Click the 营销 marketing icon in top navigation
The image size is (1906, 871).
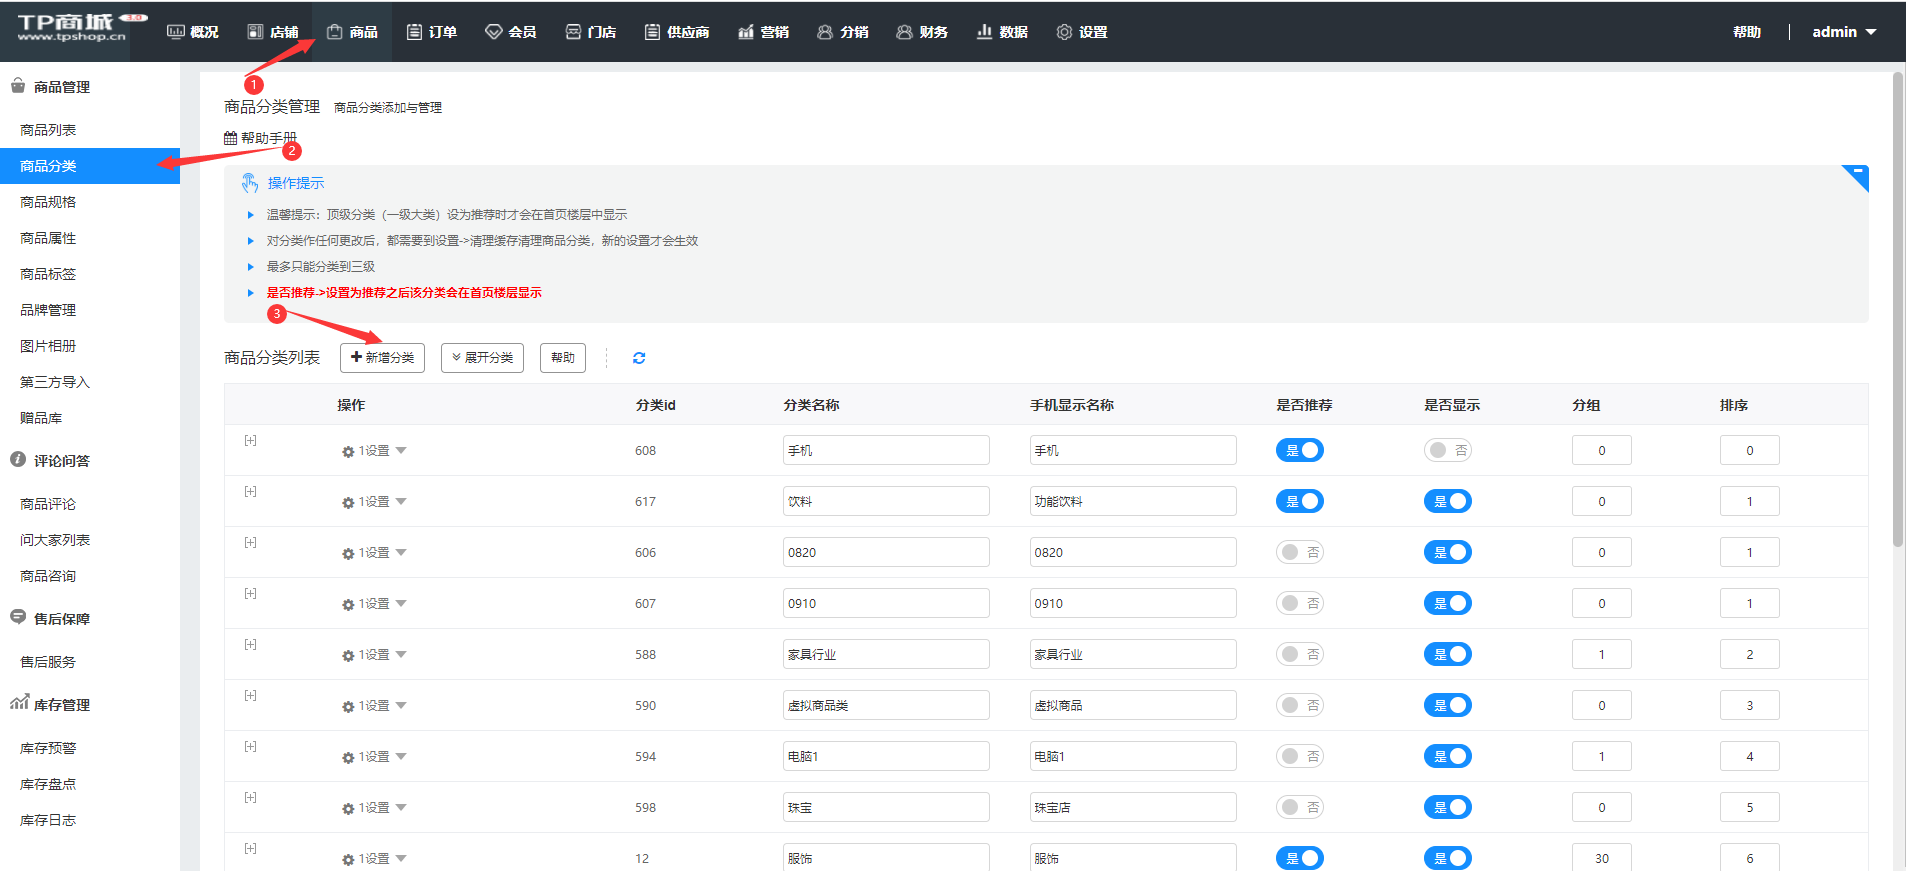click(x=746, y=32)
